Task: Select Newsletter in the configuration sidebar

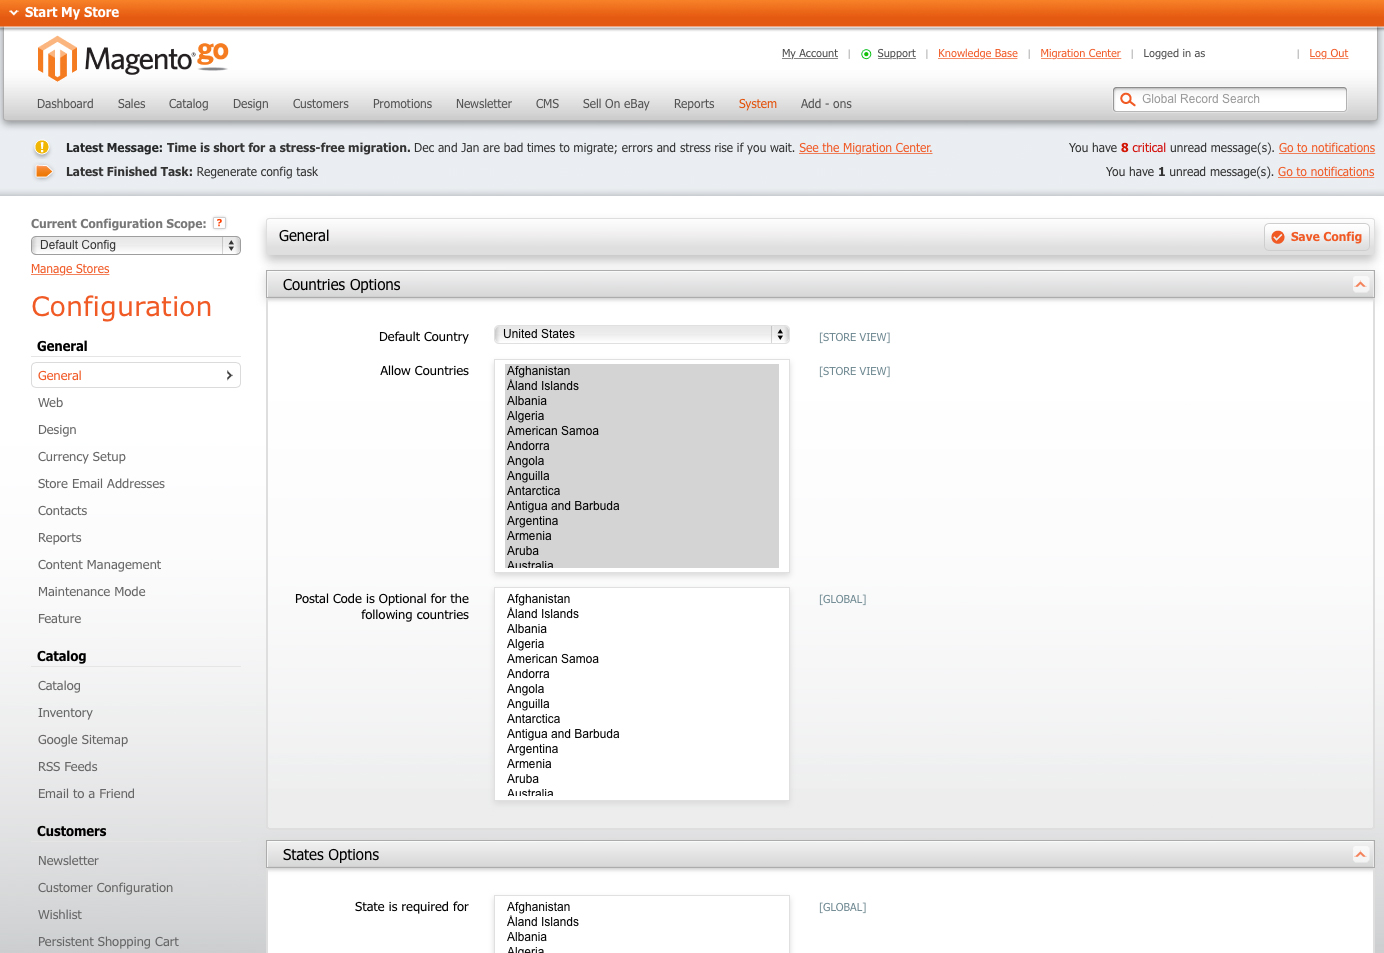Action: click(x=68, y=861)
